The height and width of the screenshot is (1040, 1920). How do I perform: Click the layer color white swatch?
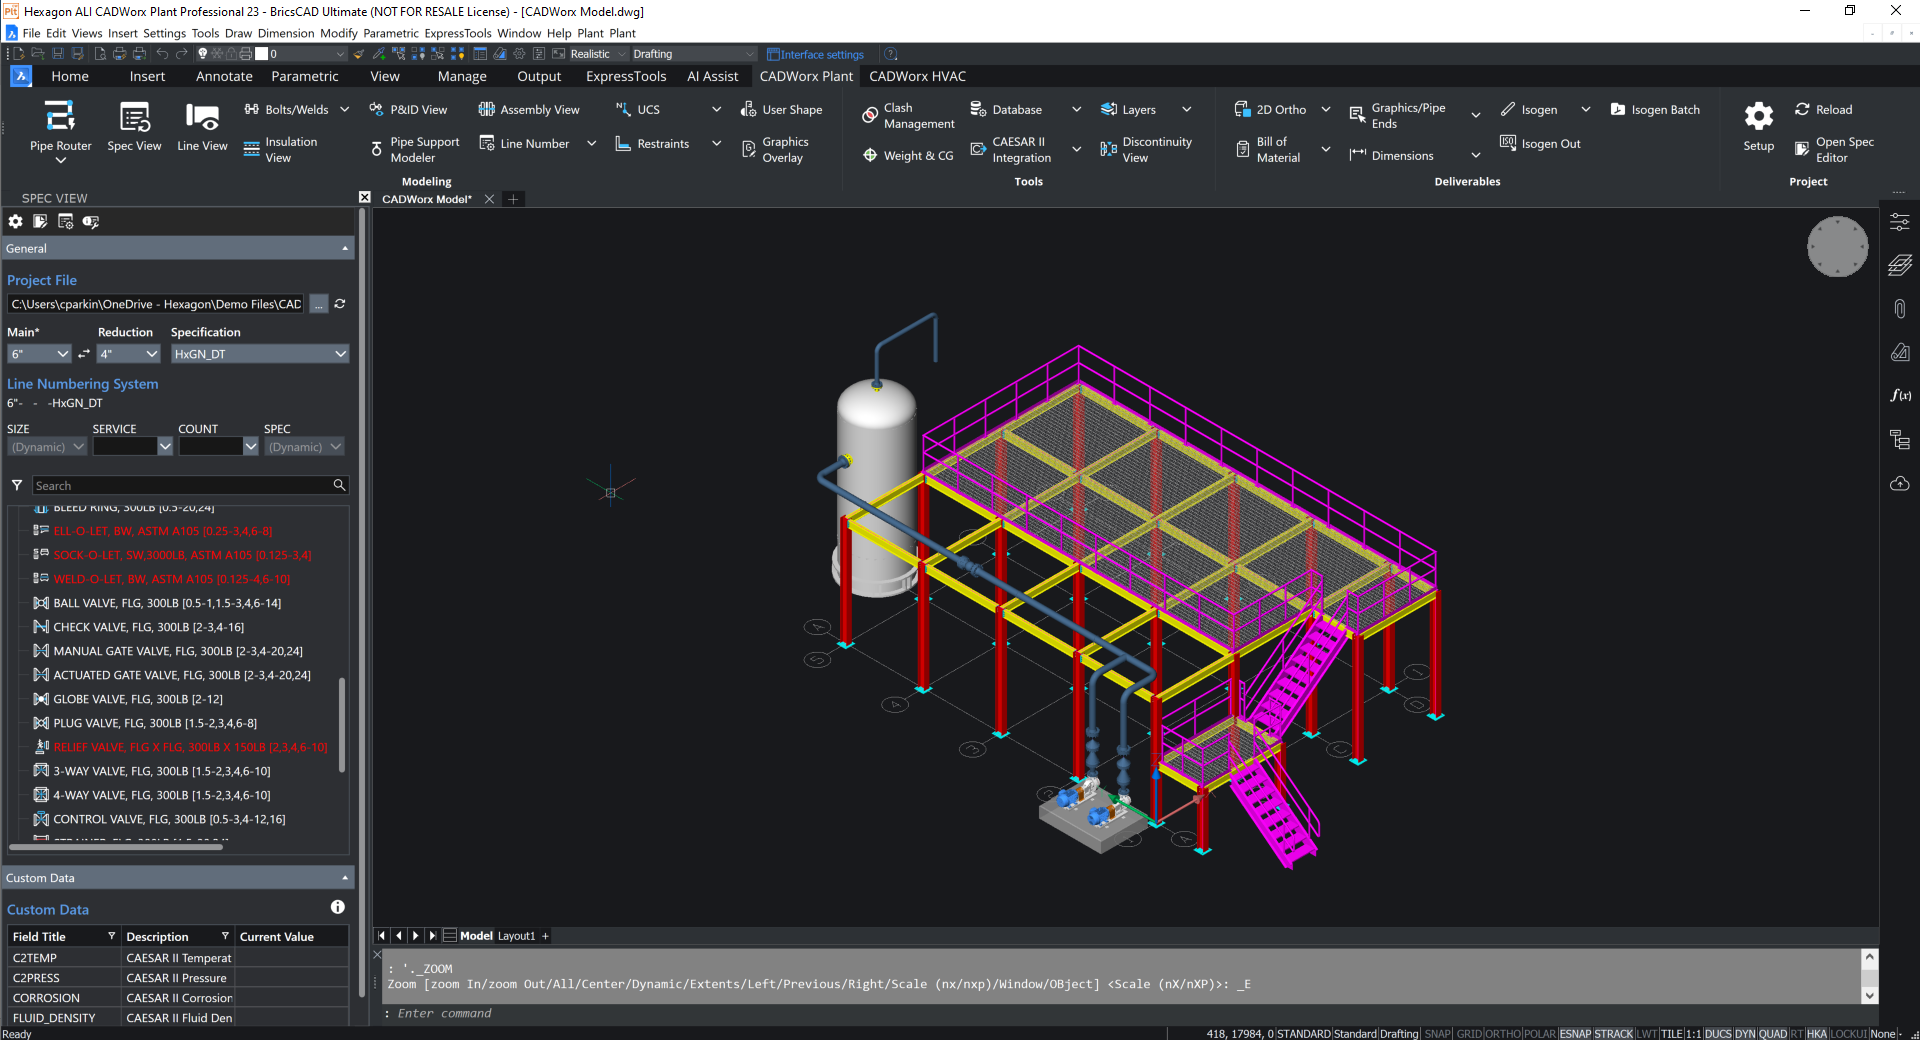(x=262, y=54)
